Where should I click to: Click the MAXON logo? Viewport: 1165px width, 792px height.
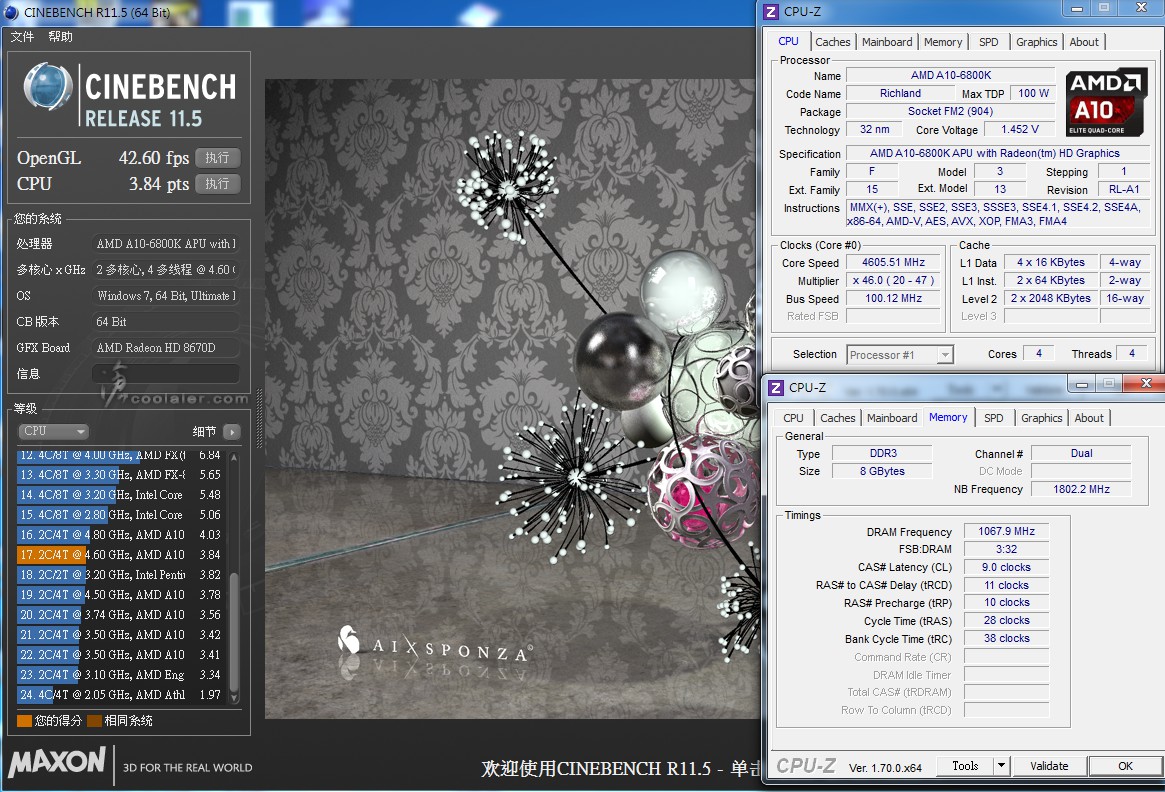(x=57, y=762)
